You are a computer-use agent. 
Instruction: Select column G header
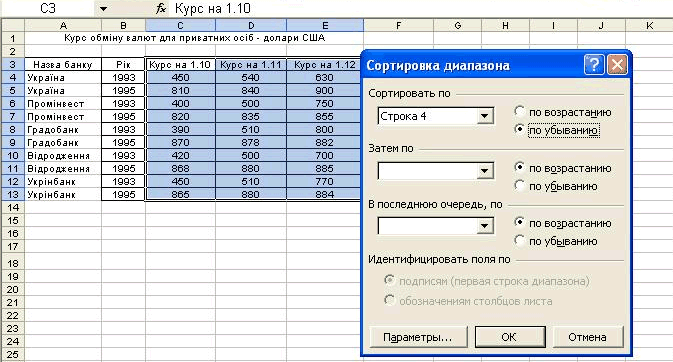(458, 25)
